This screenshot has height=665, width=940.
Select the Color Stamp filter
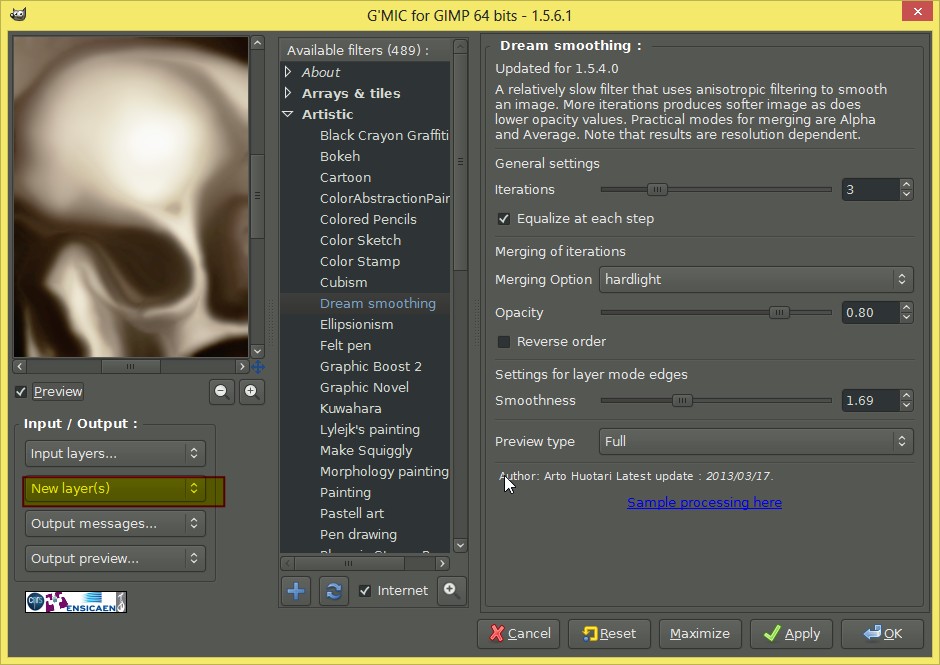click(360, 261)
